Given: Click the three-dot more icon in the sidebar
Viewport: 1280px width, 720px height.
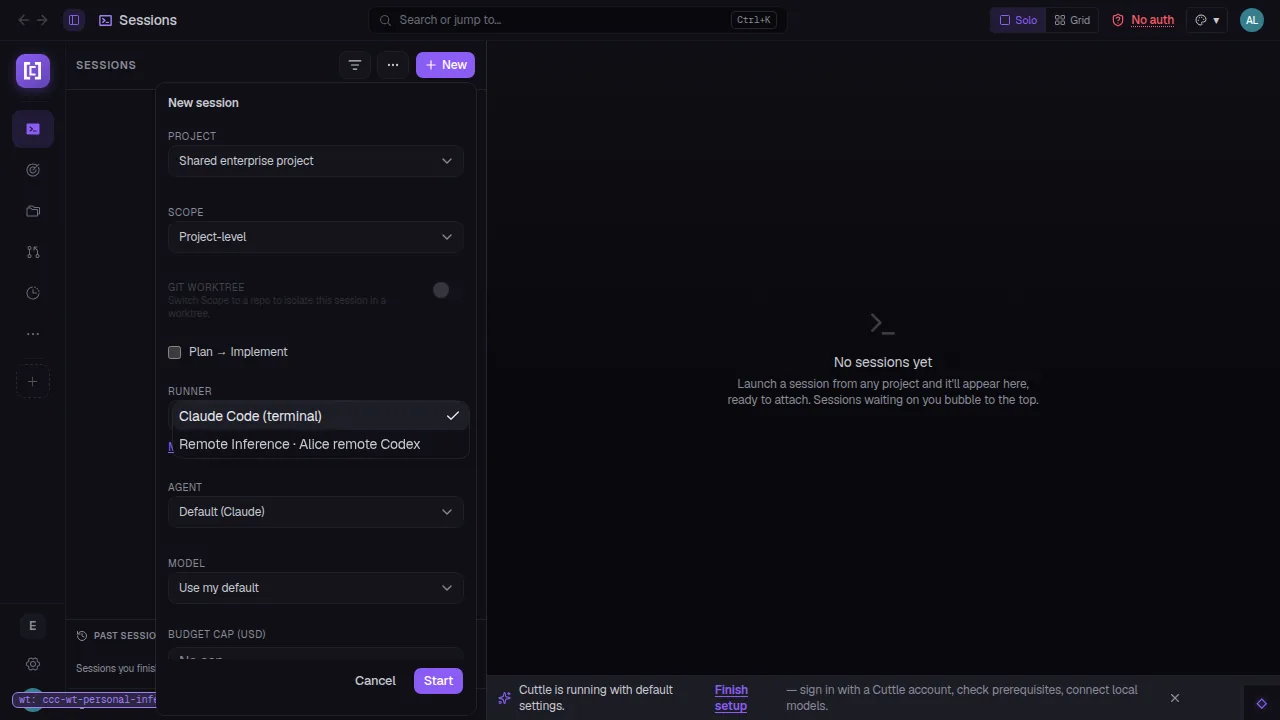Looking at the screenshot, I should click(x=33, y=334).
